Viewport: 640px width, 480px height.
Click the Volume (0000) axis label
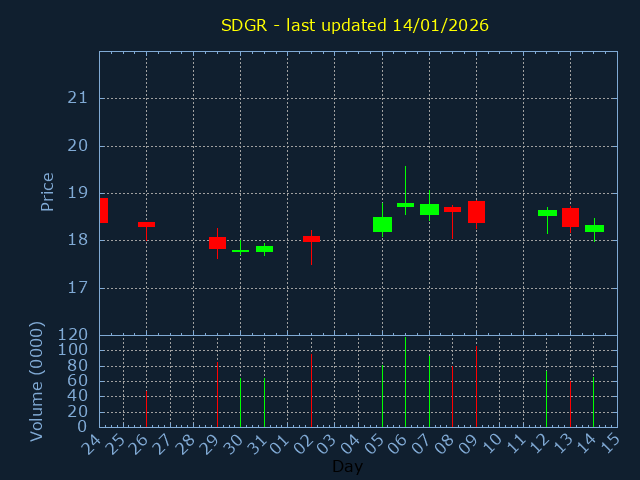pyautogui.click(x=37, y=381)
